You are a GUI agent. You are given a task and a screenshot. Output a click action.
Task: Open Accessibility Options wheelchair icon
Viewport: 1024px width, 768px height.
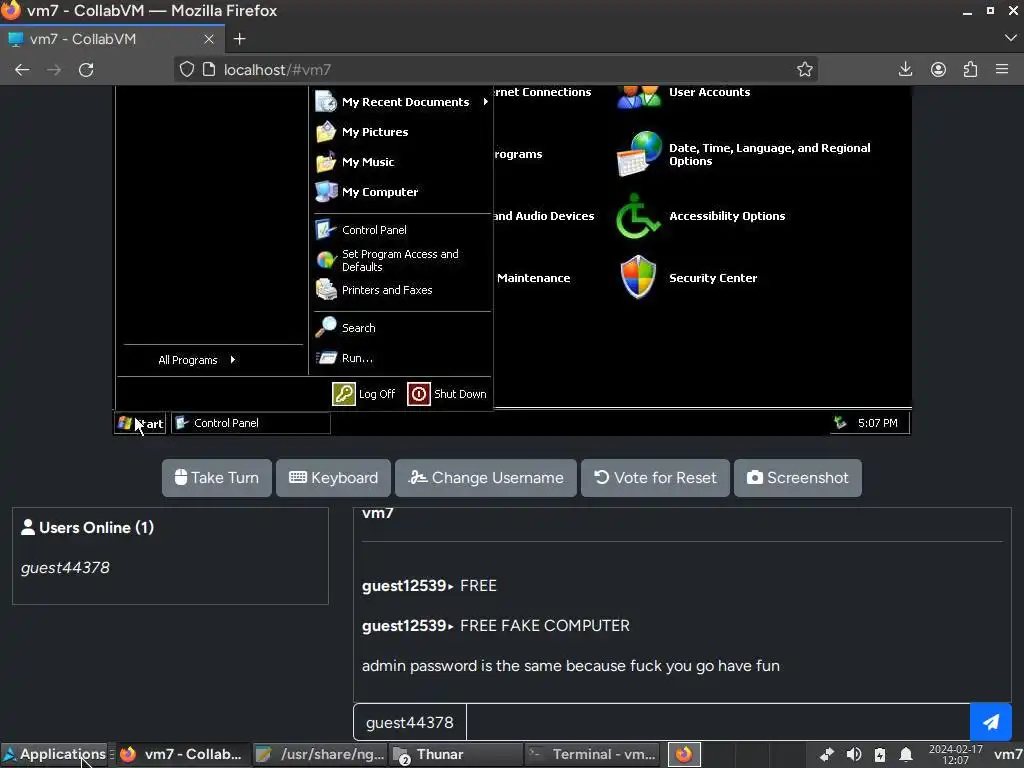coord(637,216)
